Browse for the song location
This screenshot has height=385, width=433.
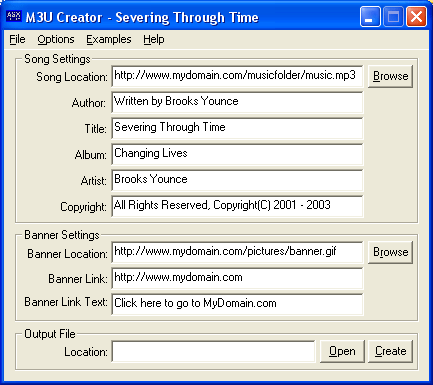point(390,76)
